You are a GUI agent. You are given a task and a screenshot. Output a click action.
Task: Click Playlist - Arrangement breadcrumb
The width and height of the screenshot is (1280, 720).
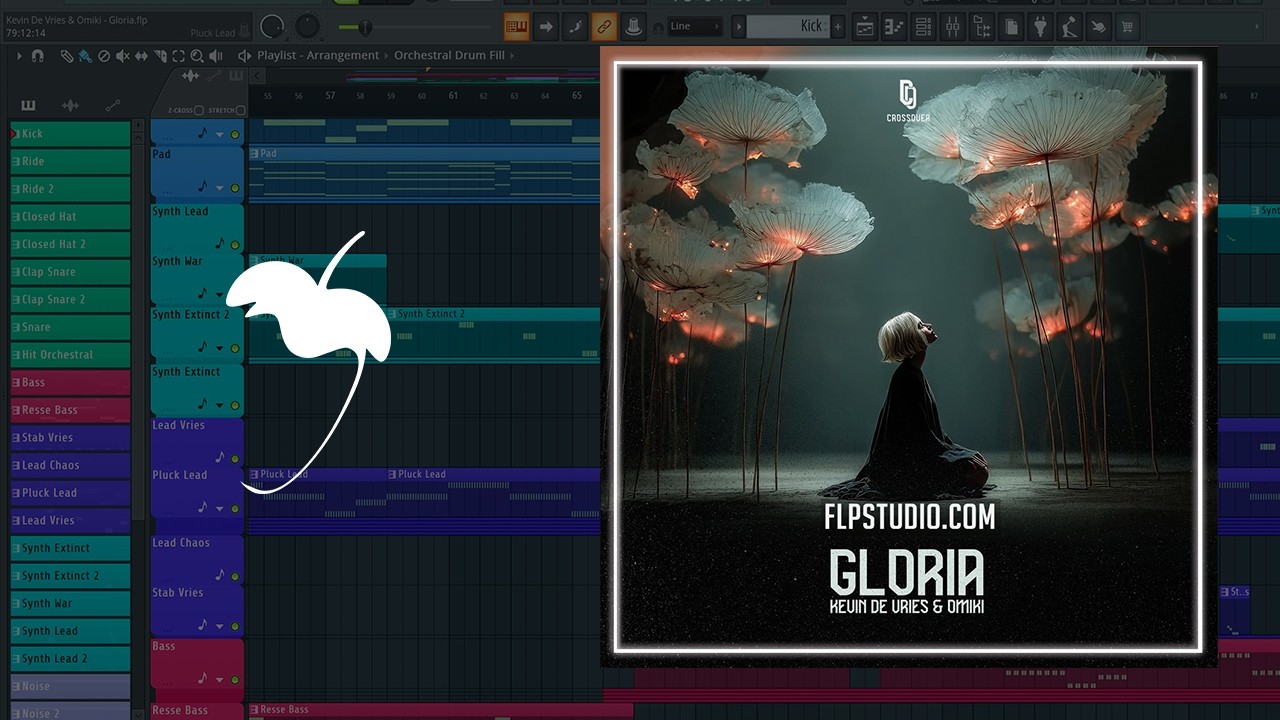318,55
